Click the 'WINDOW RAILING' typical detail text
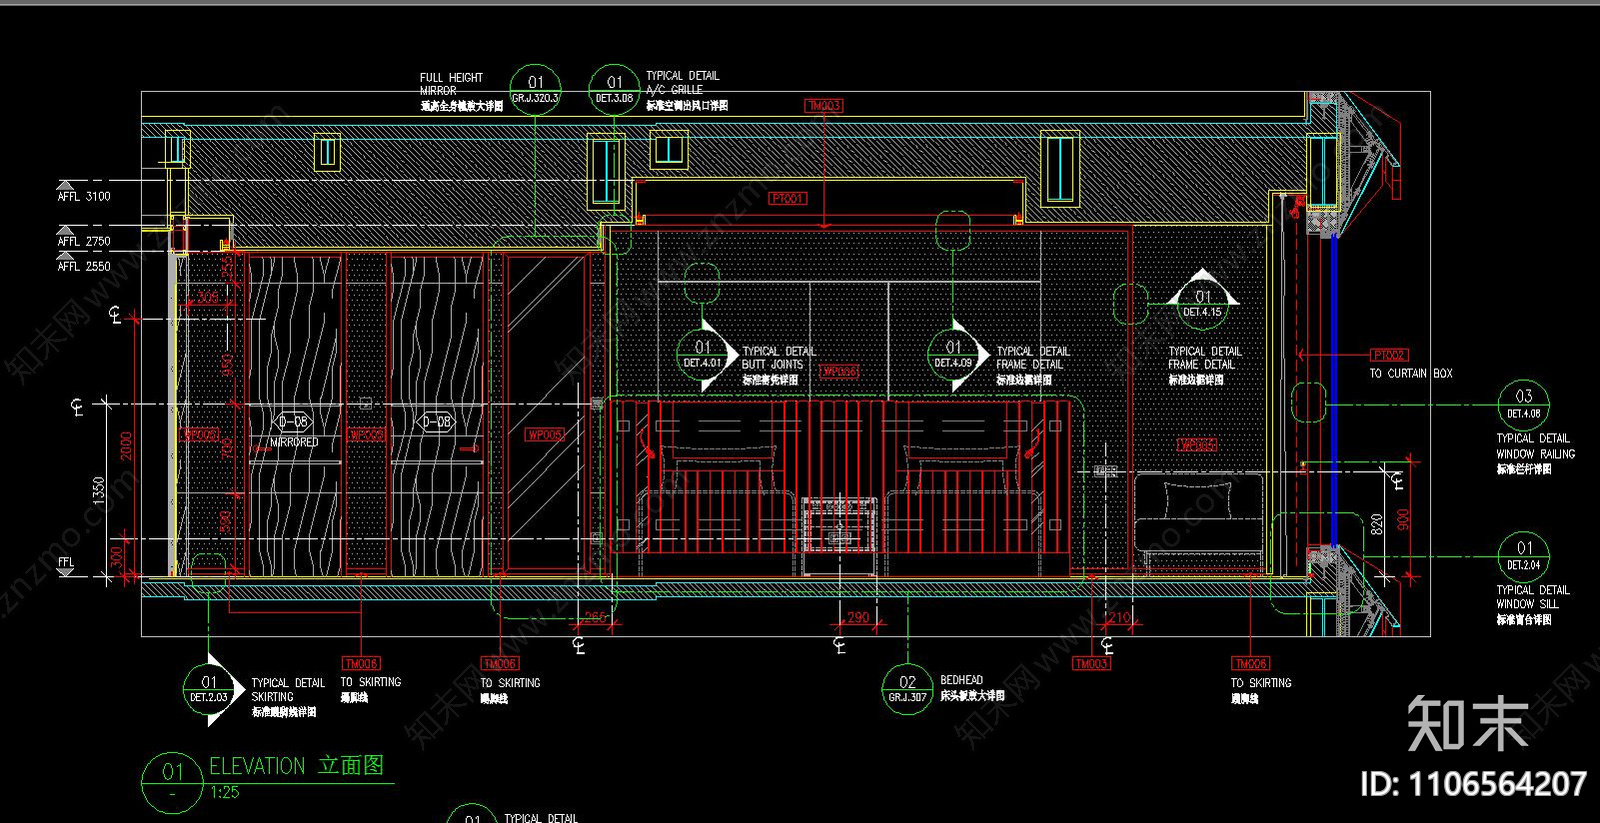This screenshot has height=823, width=1600. pyautogui.click(x=1536, y=454)
